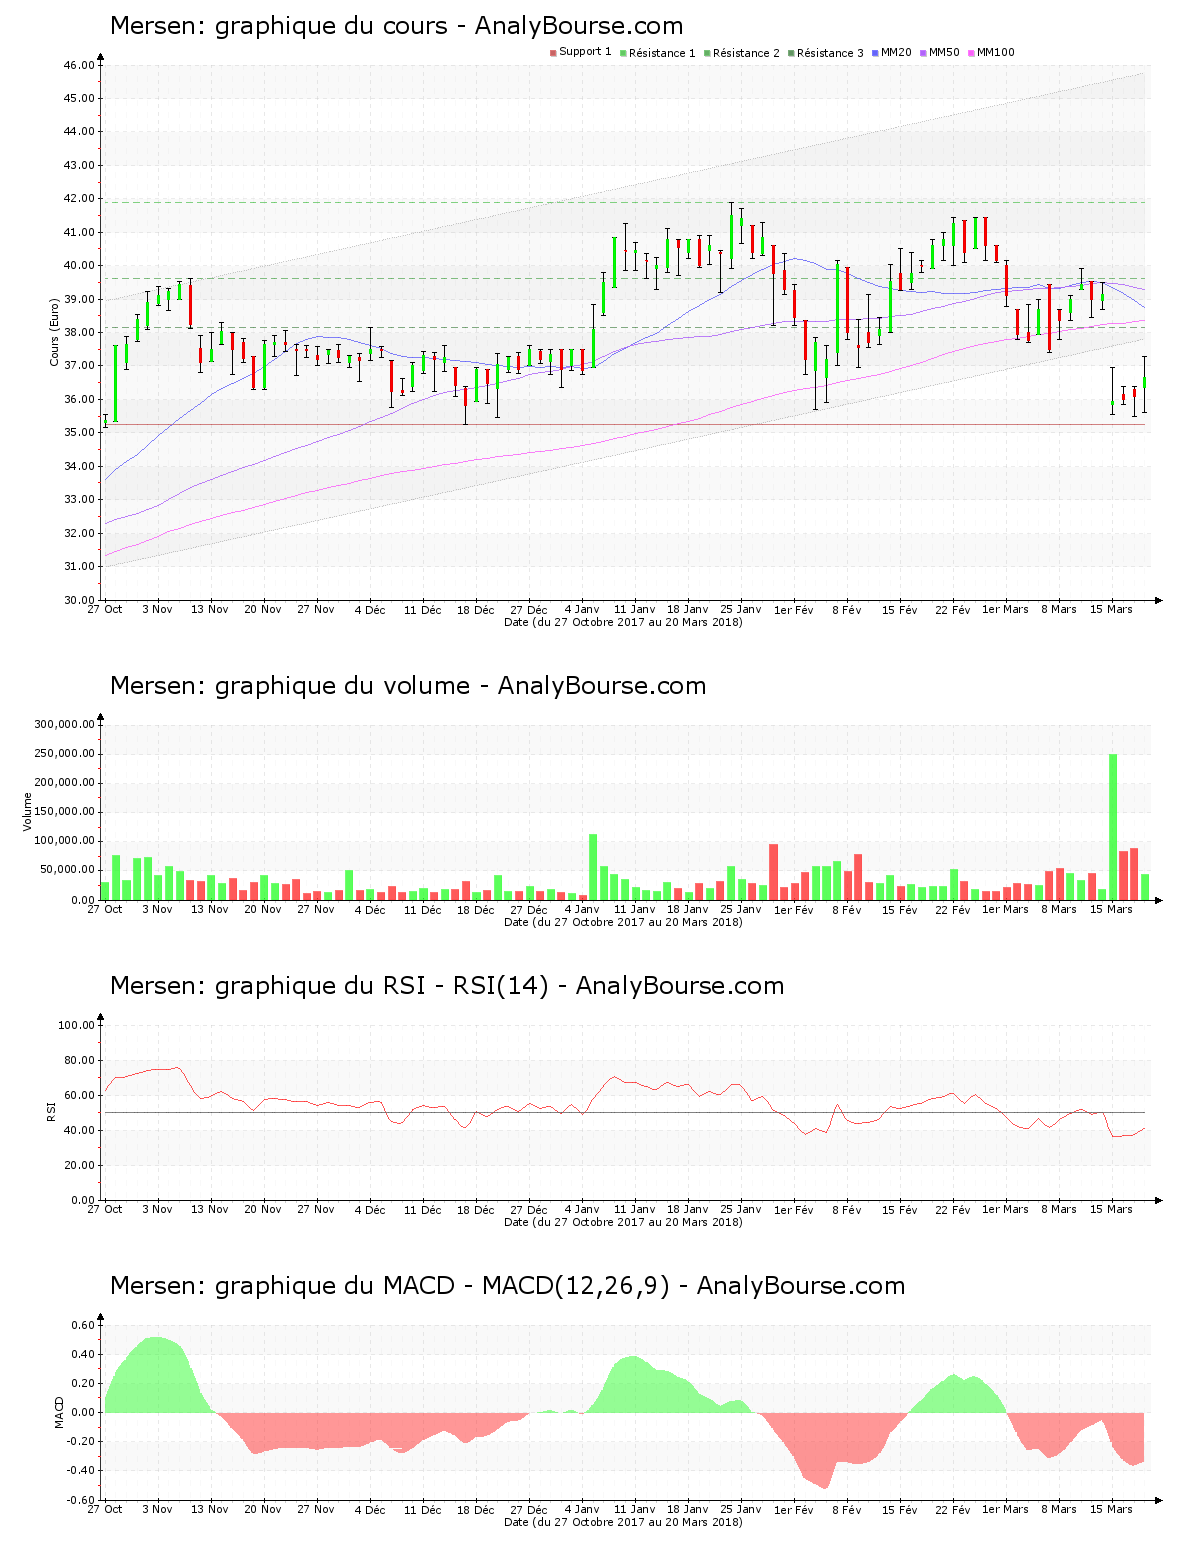This screenshot has height=1550, width=1200.
Task: Click the date range caption under MACD chart
Action: pyautogui.click(x=623, y=1522)
